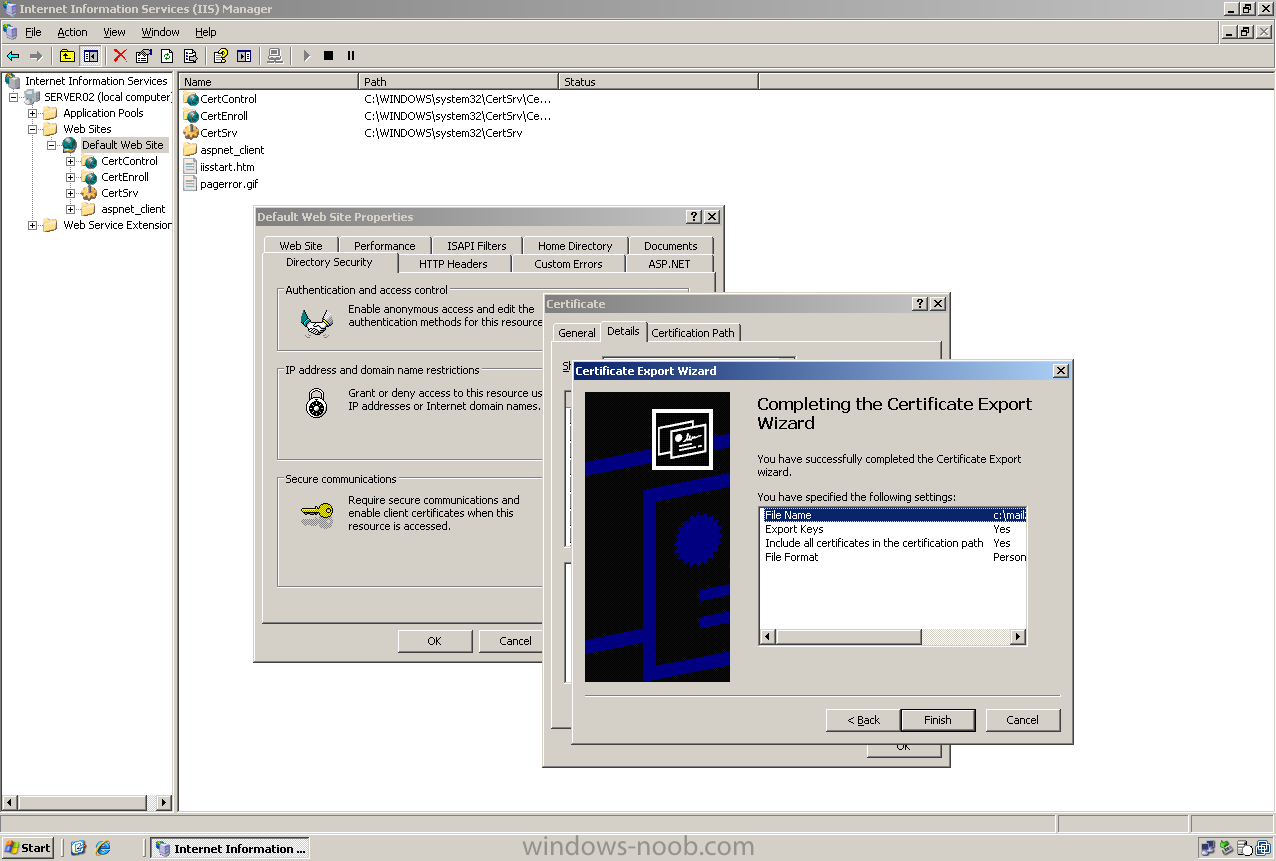Click the SERVER02 computer icon in the tree
Image resolution: width=1276 pixels, height=861 pixels.
(32, 97)
